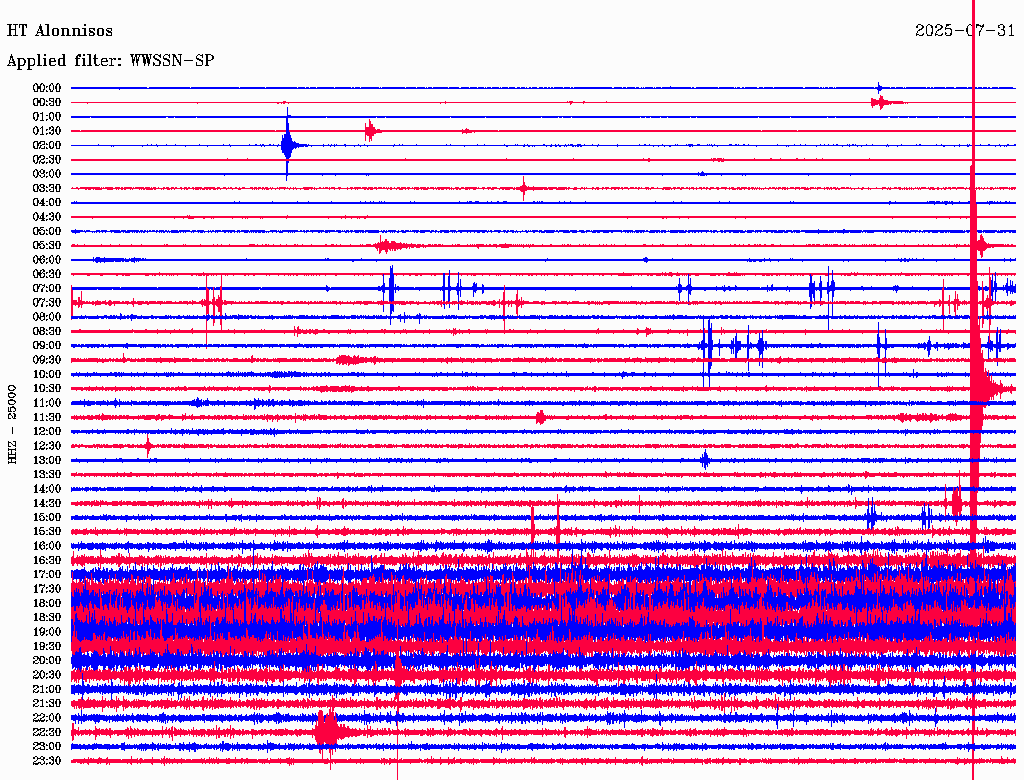
Task: Click the small red event on the 12:30 trace
Action: pyautogui.click(x=149, y=446)
